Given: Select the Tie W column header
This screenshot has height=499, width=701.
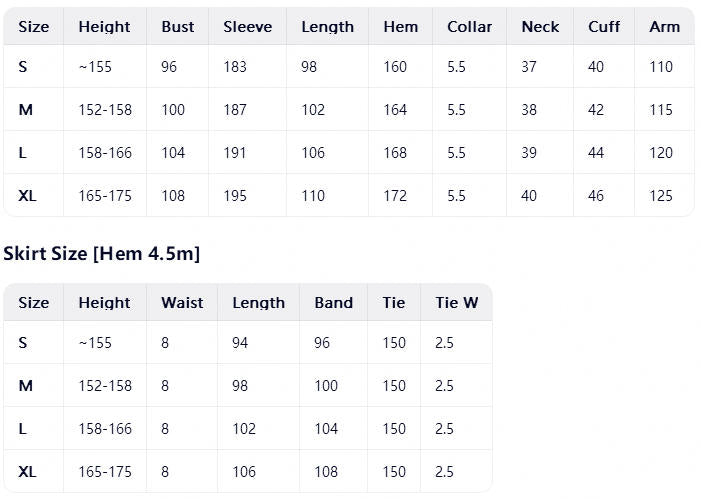Looking at the screenshot, I should click(x=456, y=303).
